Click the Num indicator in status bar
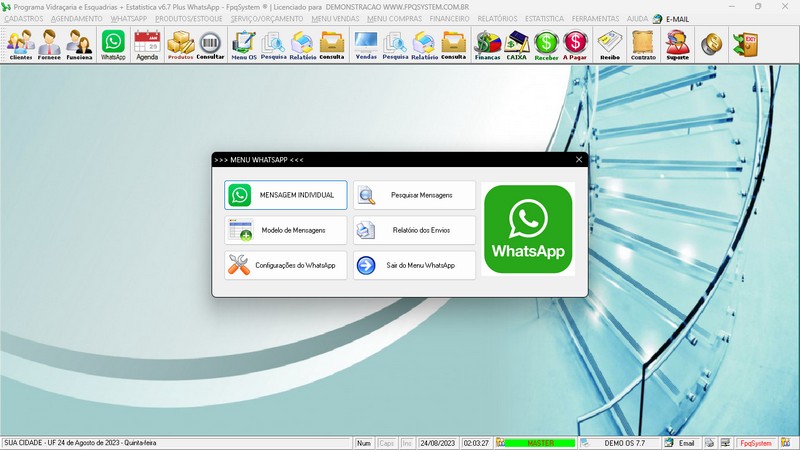The width and height of the screenshot is (800, 450). click(x=364, y=443)
